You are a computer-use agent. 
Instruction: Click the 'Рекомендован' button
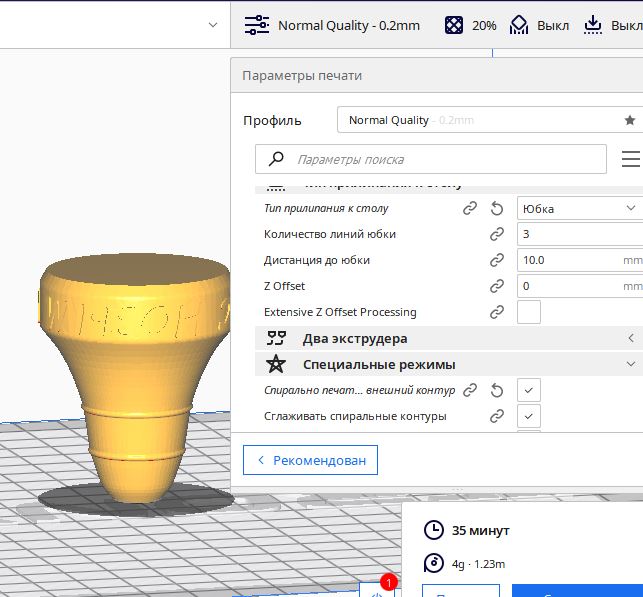click(310, 460)
